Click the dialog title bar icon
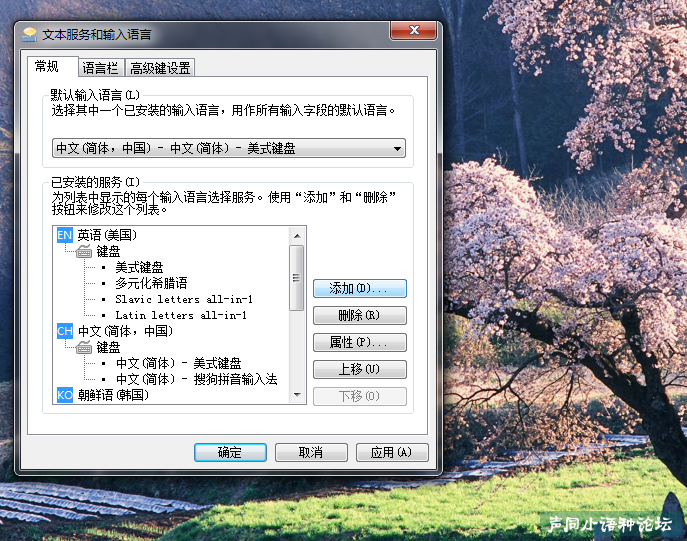Screen dimensions: 687x541 tap(30, 35)
